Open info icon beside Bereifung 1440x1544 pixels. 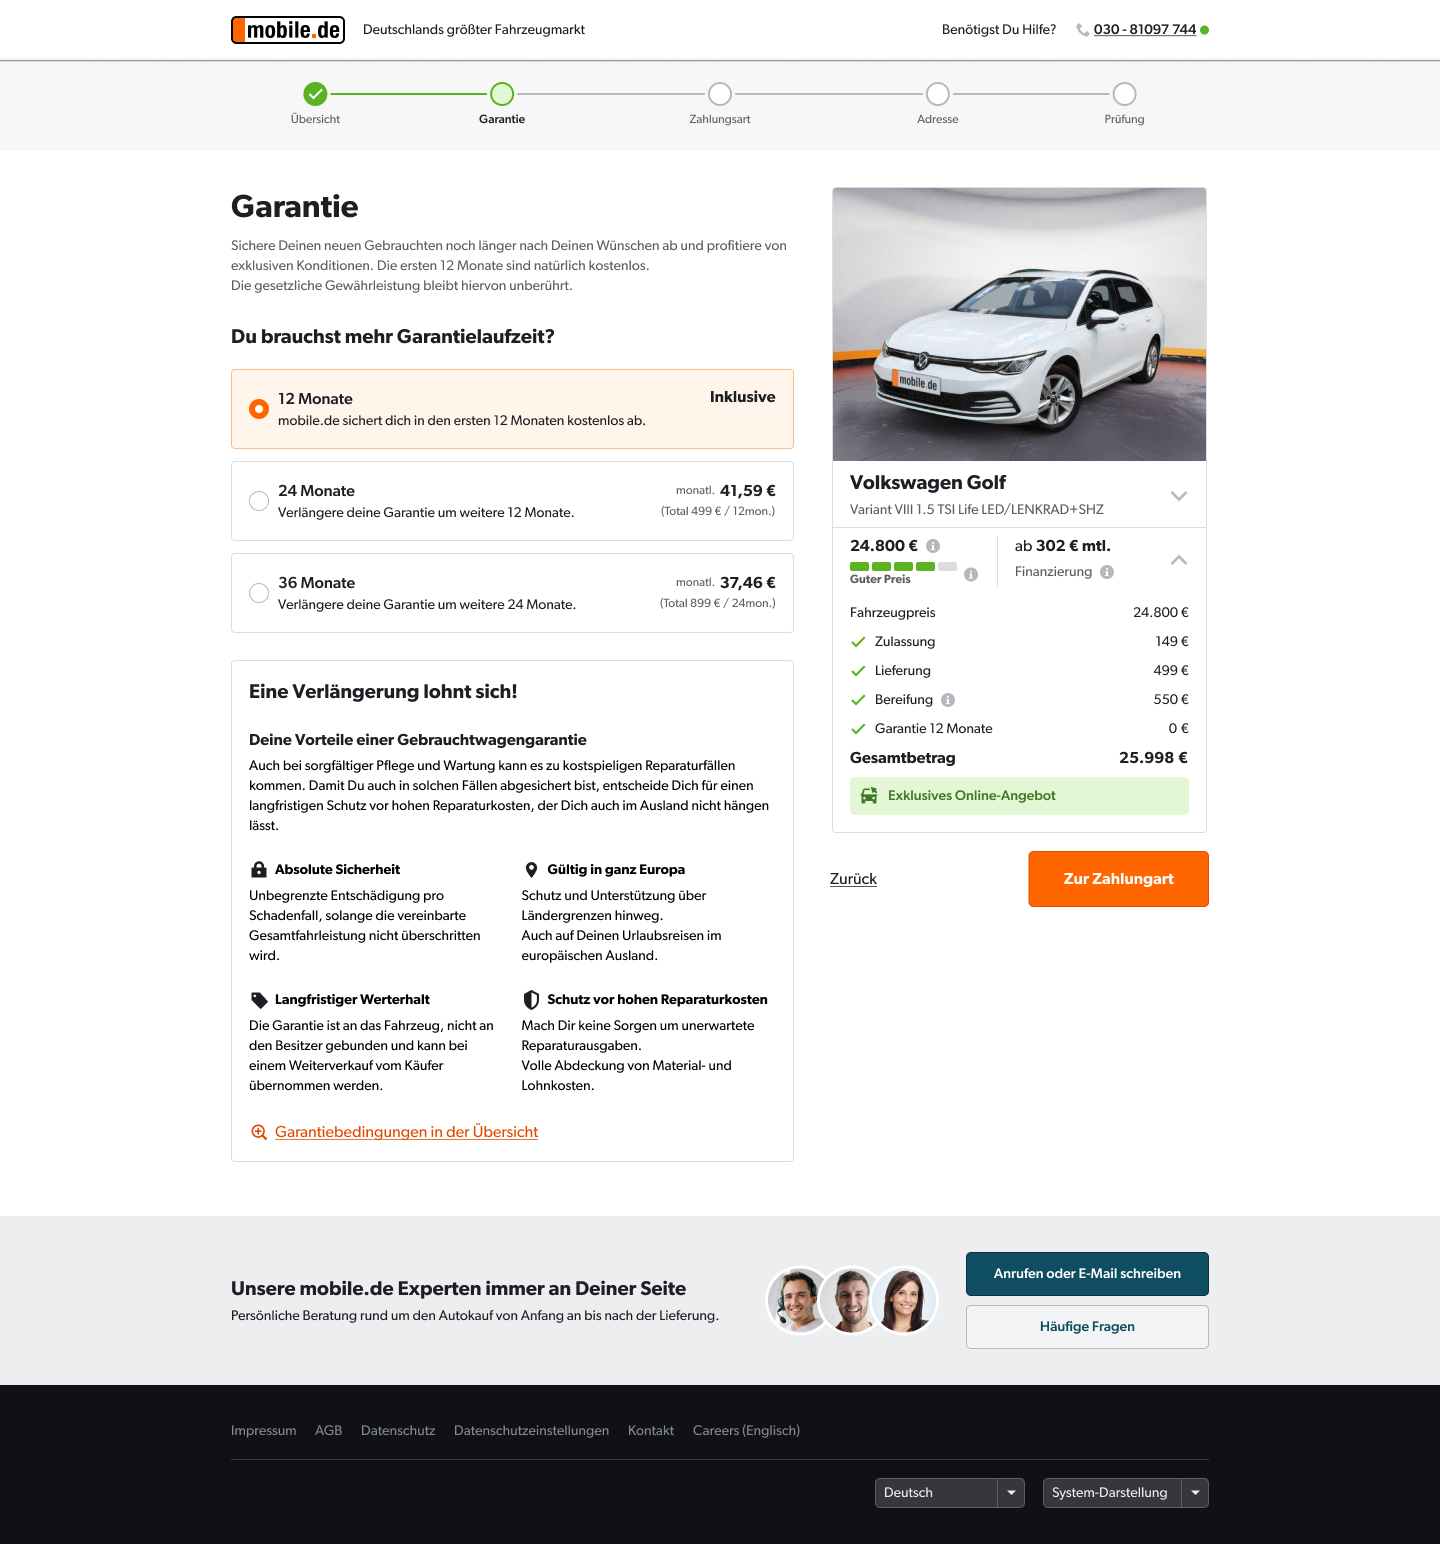[x=948, y=700]
